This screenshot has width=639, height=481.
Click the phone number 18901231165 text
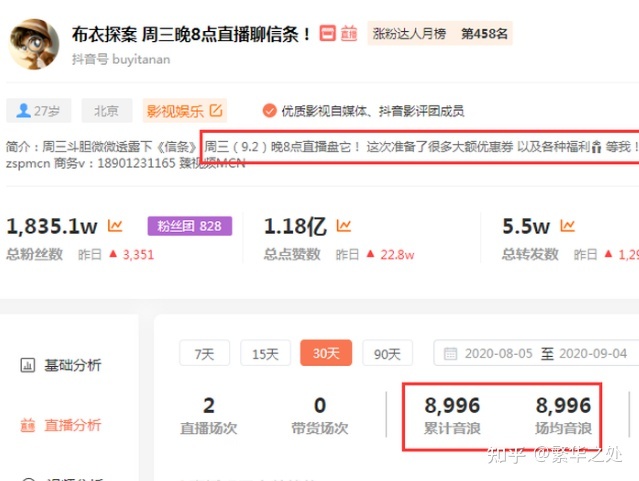[137, 163]
